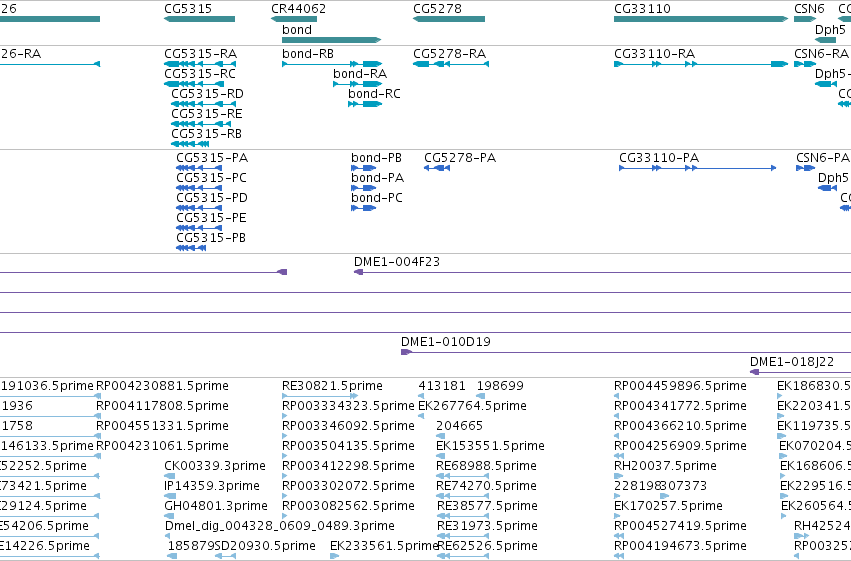
Task: Open the RE31973.5prime EST
Action: click(487, 526)
